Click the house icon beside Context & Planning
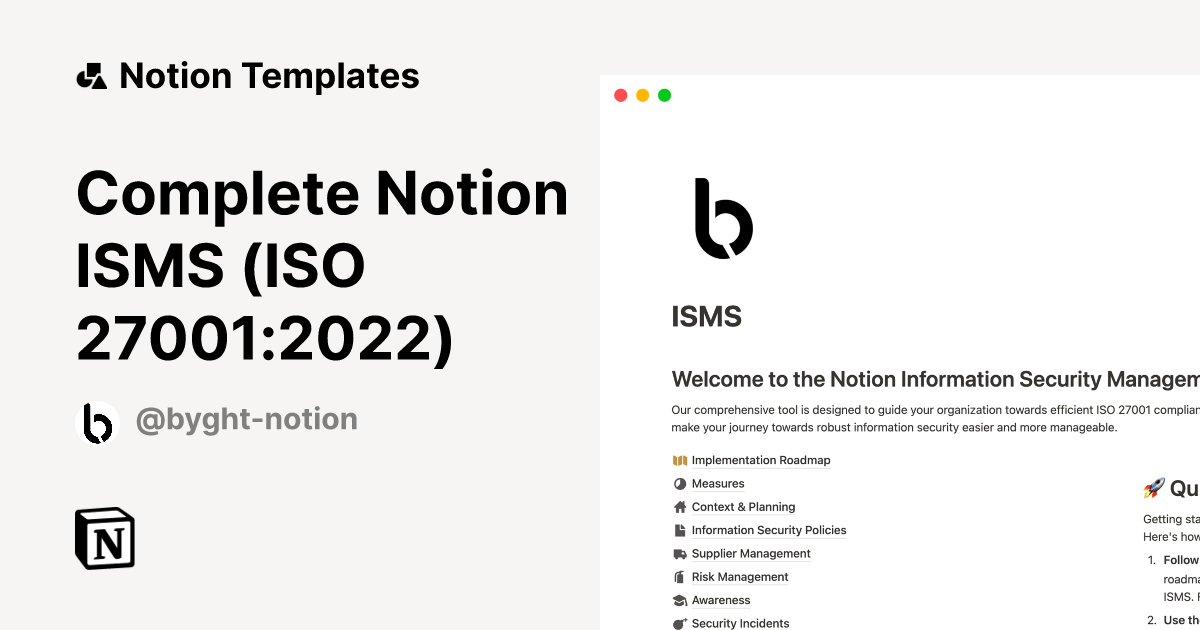1200x630 pixels. (679, 507)
